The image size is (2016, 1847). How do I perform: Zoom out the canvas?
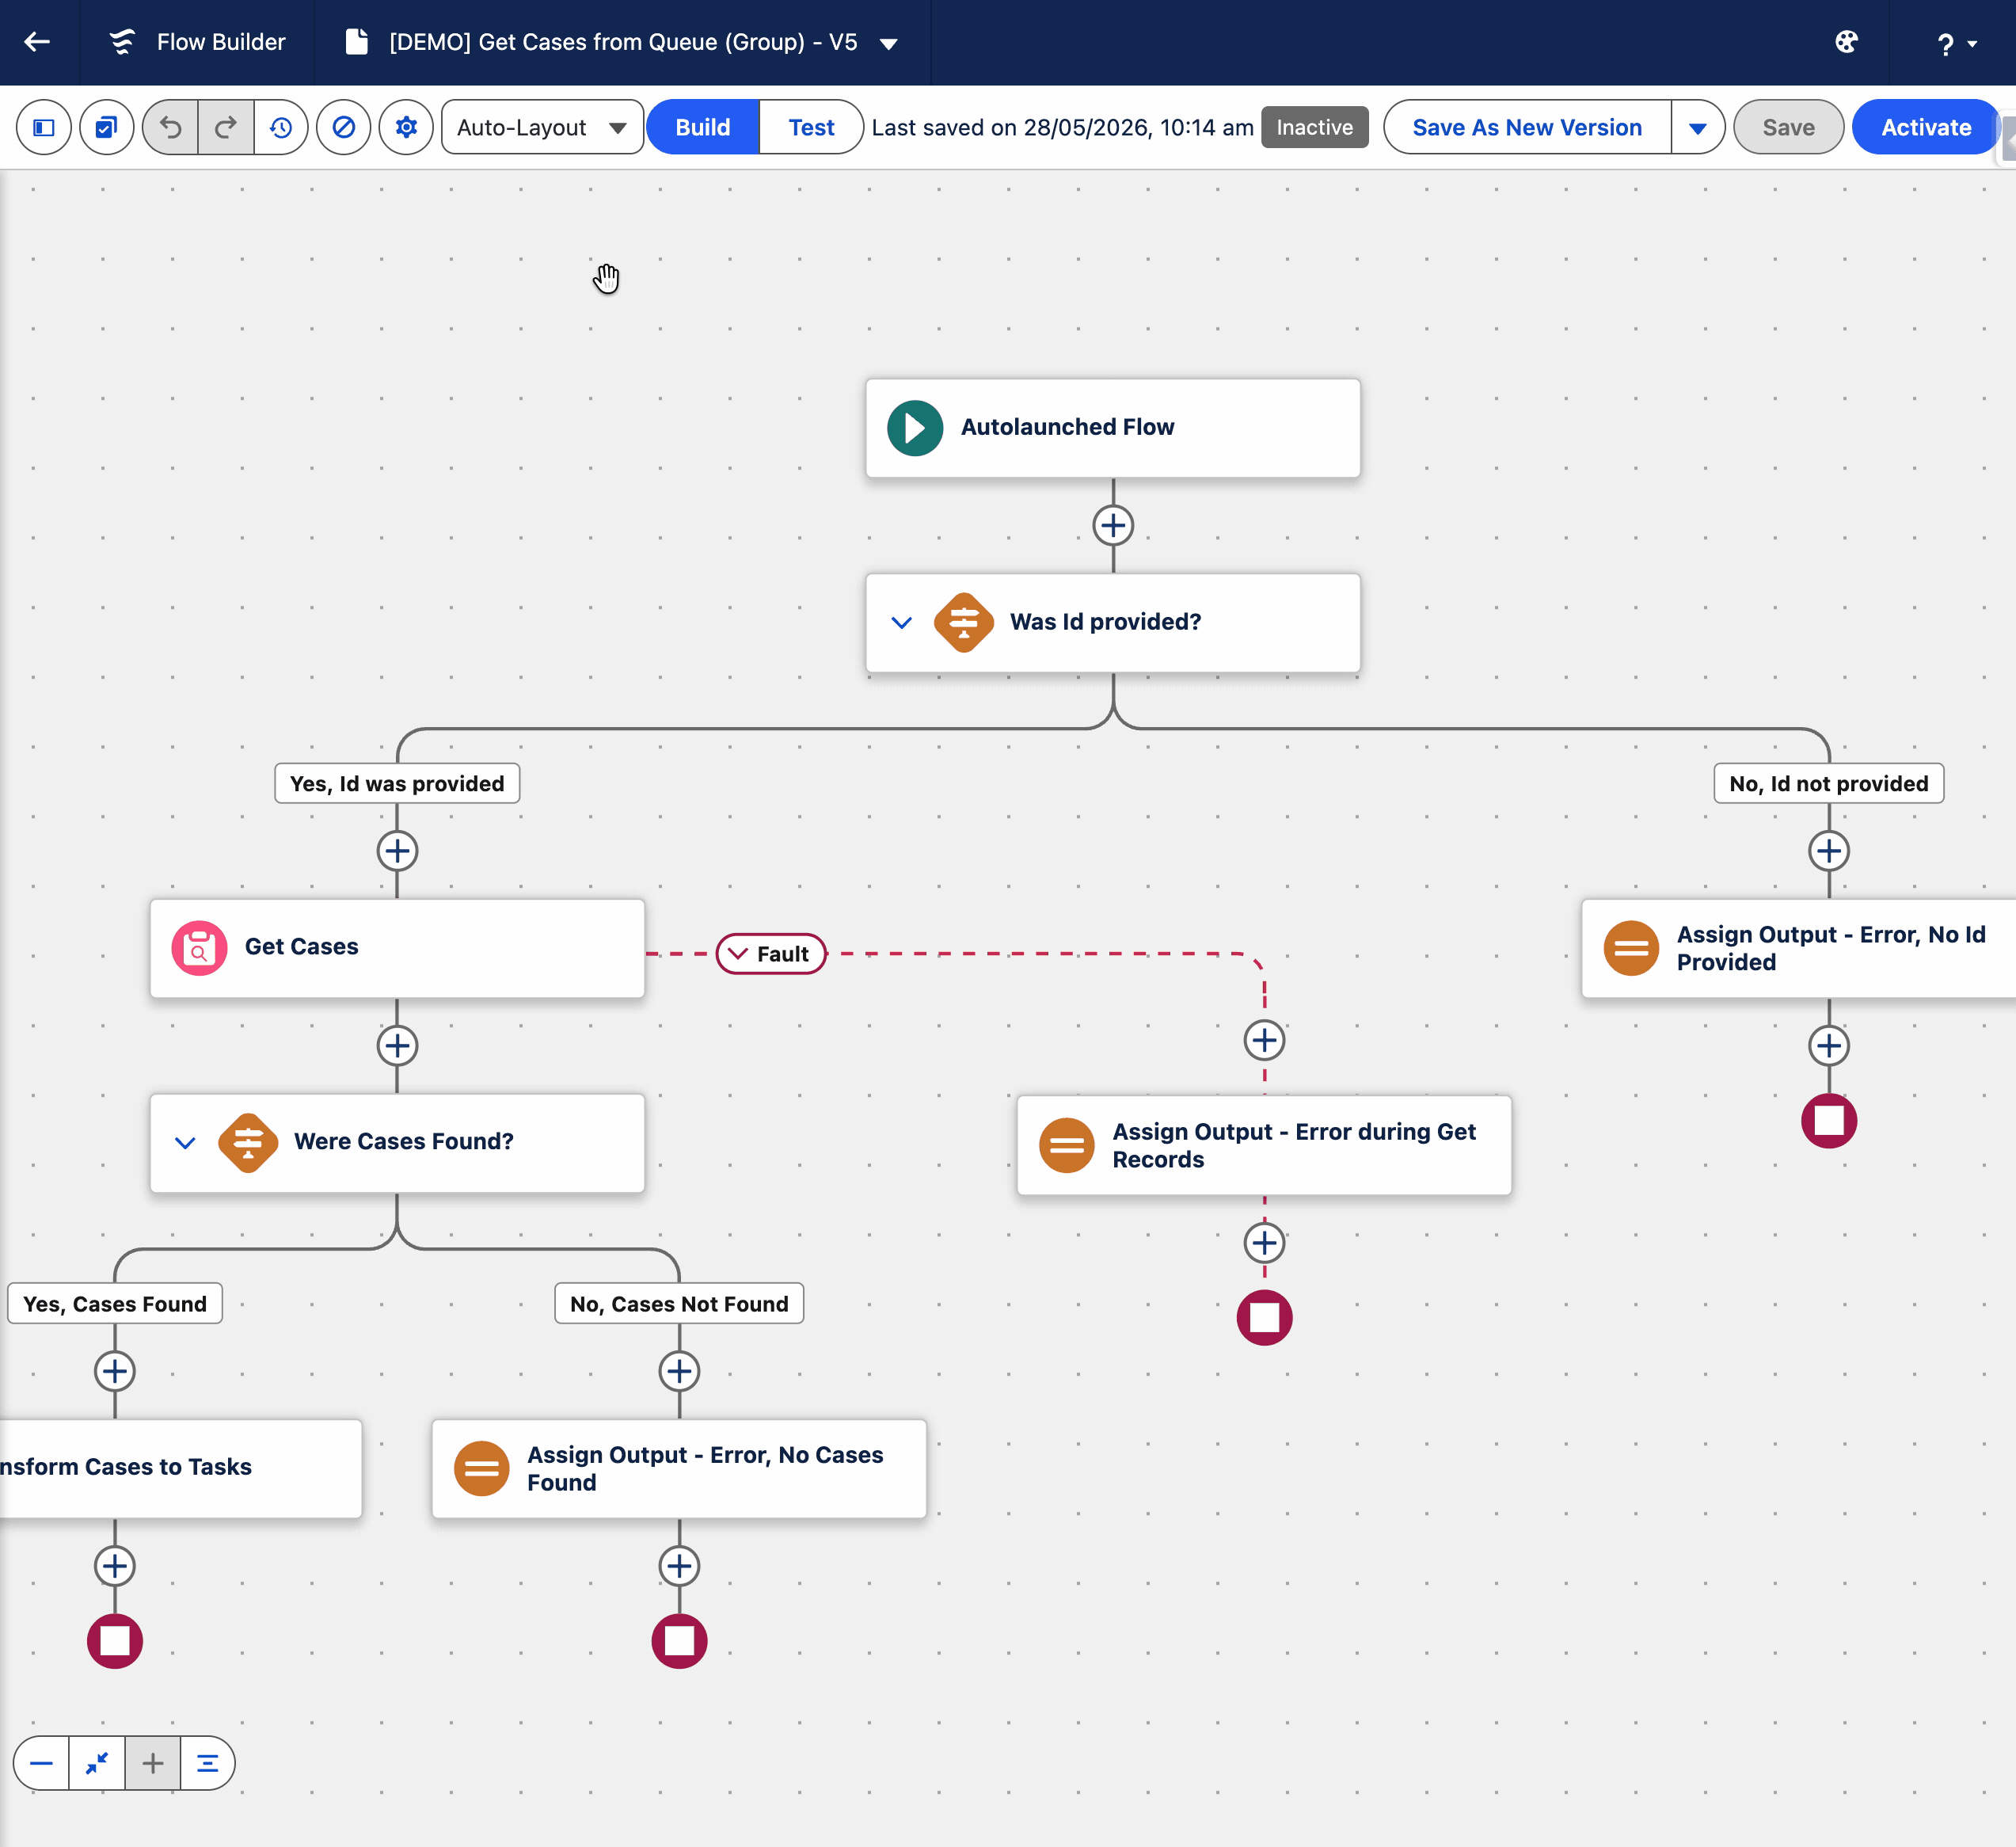pos(41,1762)
